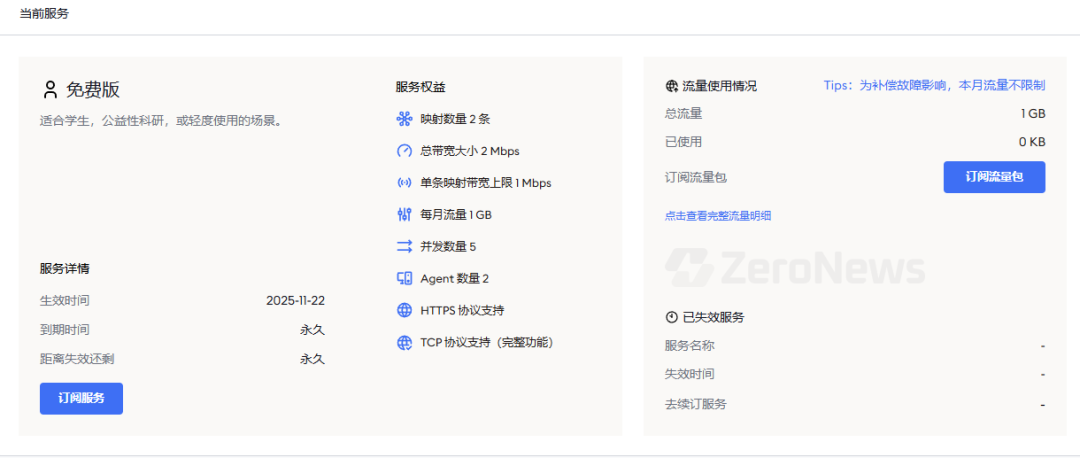Click the 服务详情 section heading

[66, 268]
